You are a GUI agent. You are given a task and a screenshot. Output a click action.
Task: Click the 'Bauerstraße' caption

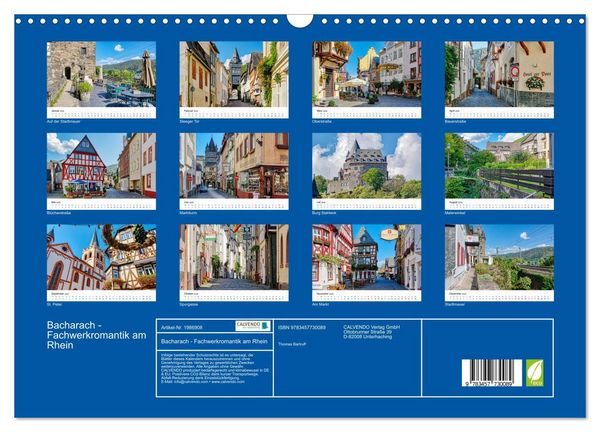tap(455, 121)
